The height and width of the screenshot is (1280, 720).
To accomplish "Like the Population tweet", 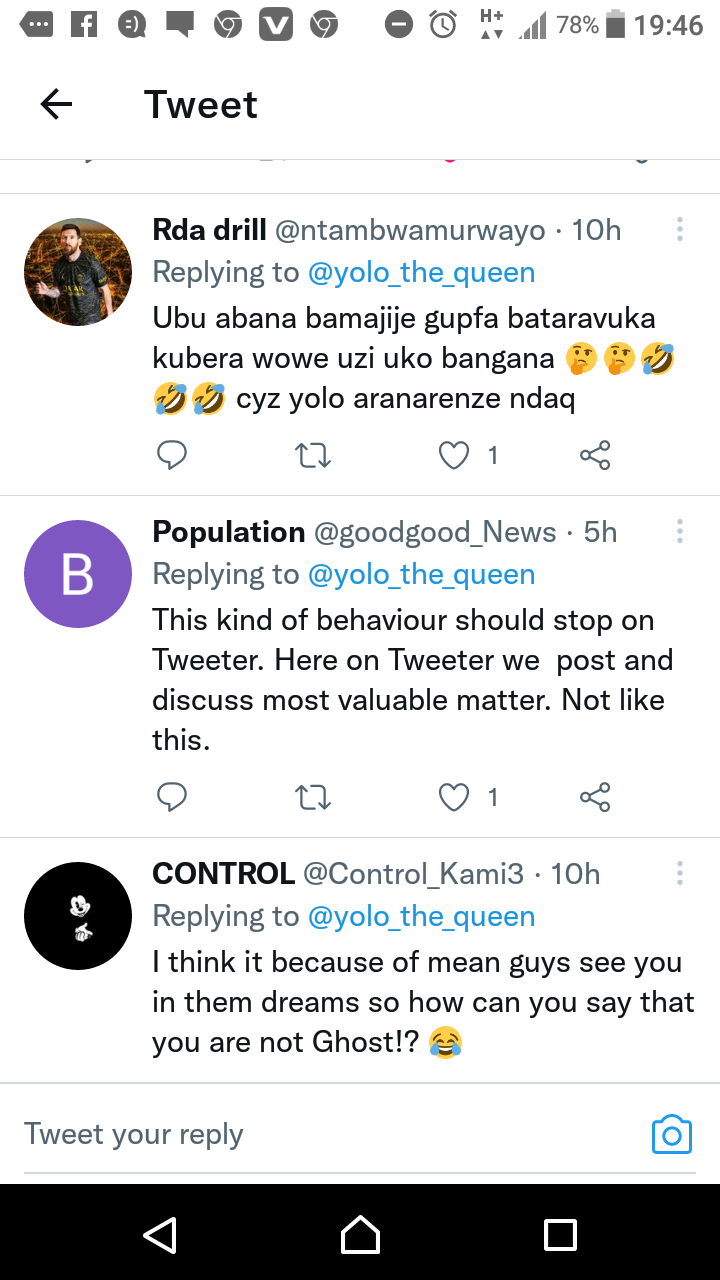I will click(x=454, y=797).
